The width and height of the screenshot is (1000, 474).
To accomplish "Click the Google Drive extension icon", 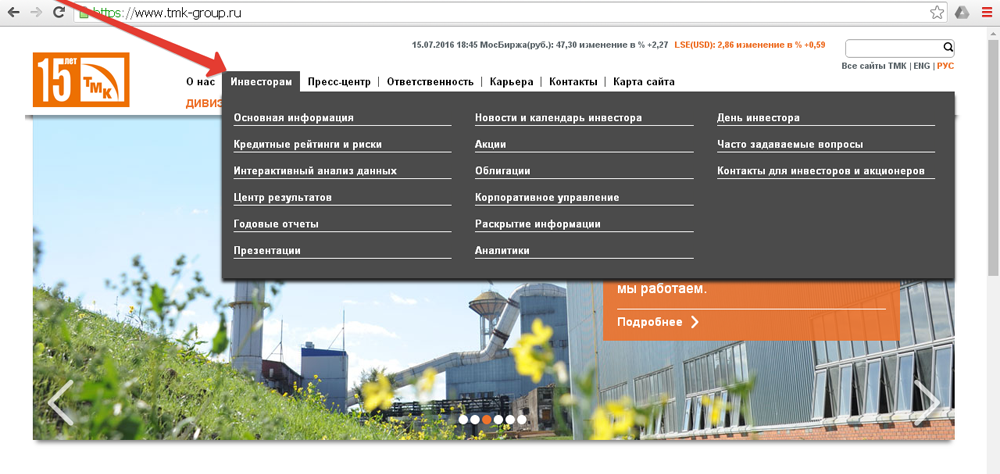I will click(x=961, y=13).
